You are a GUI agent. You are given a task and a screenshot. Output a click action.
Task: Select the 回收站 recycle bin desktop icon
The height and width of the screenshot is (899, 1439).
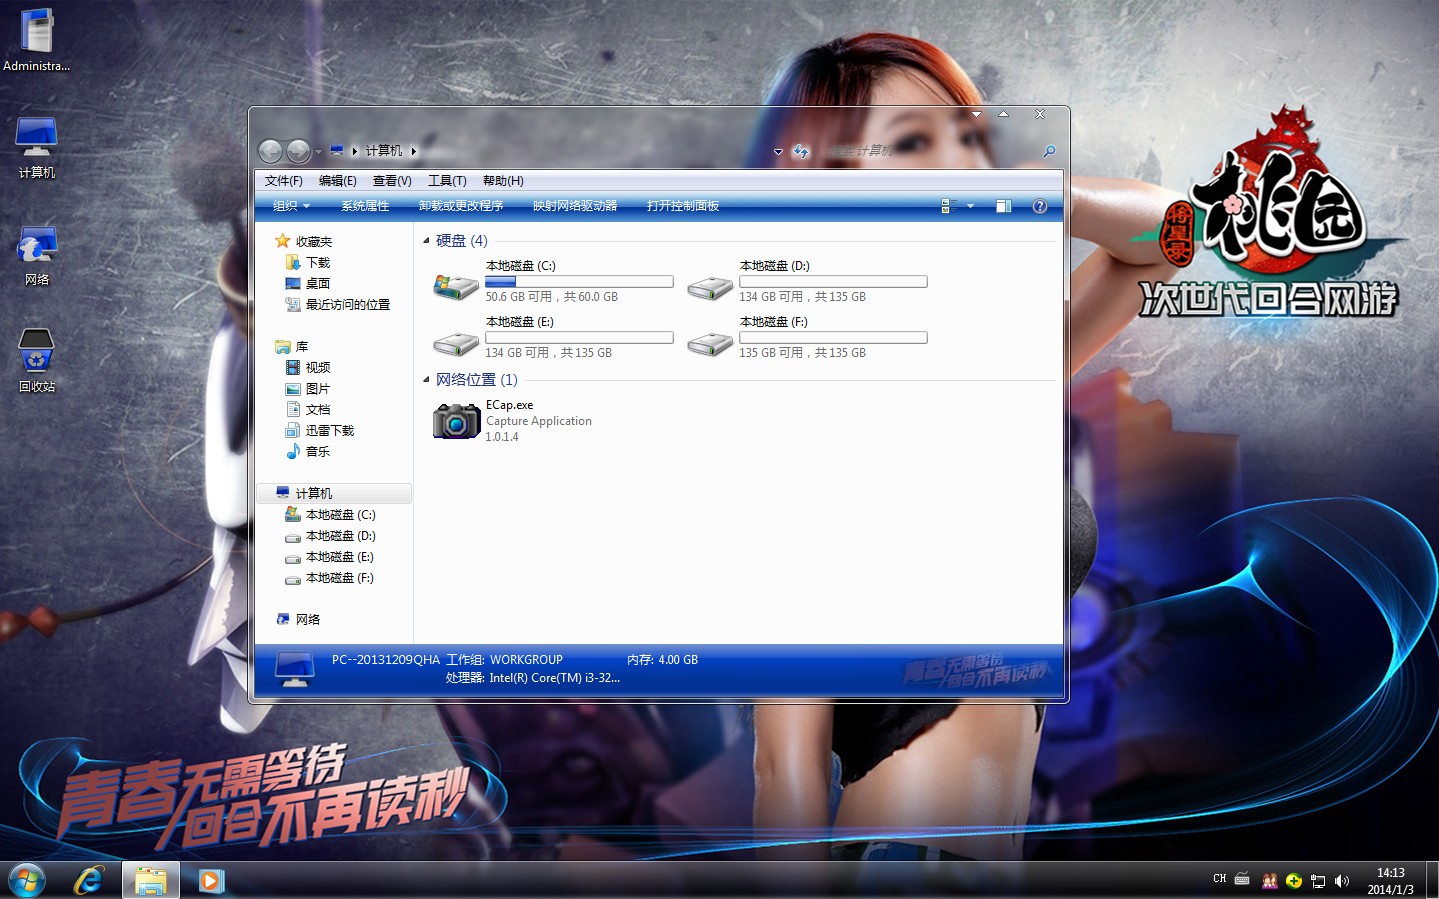(x=37, y=361)
